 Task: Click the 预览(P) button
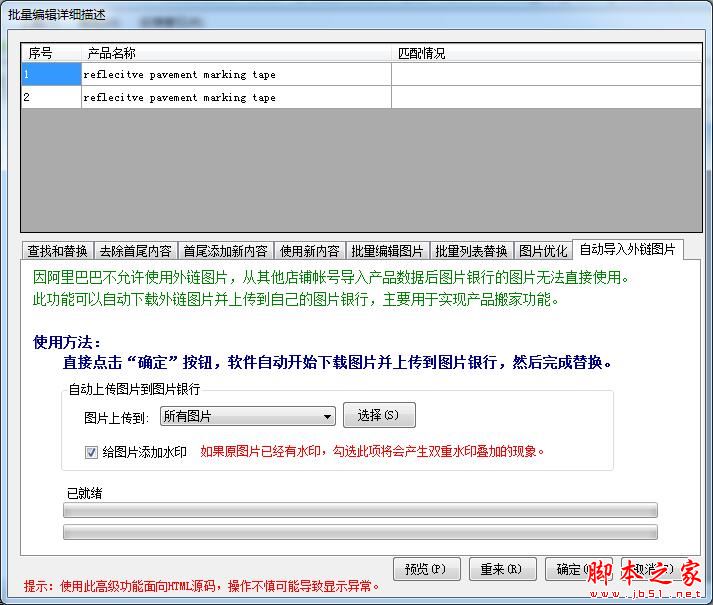pos(427,569)
